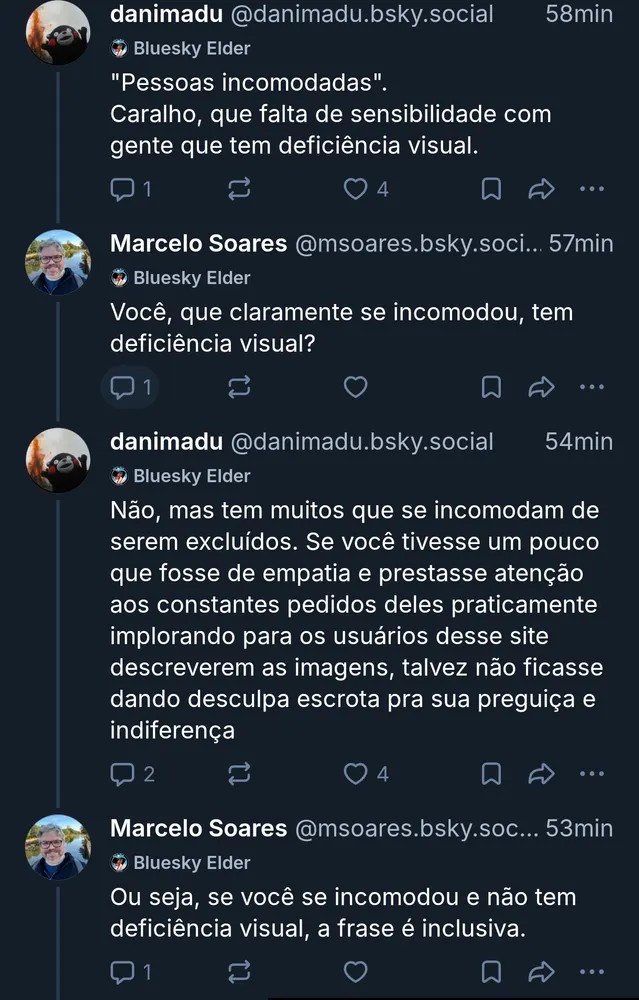Repost Marcelo's "Você, que claramente" post
The height and width of the screenshot is (1000, 639).
tap(239, 386)
